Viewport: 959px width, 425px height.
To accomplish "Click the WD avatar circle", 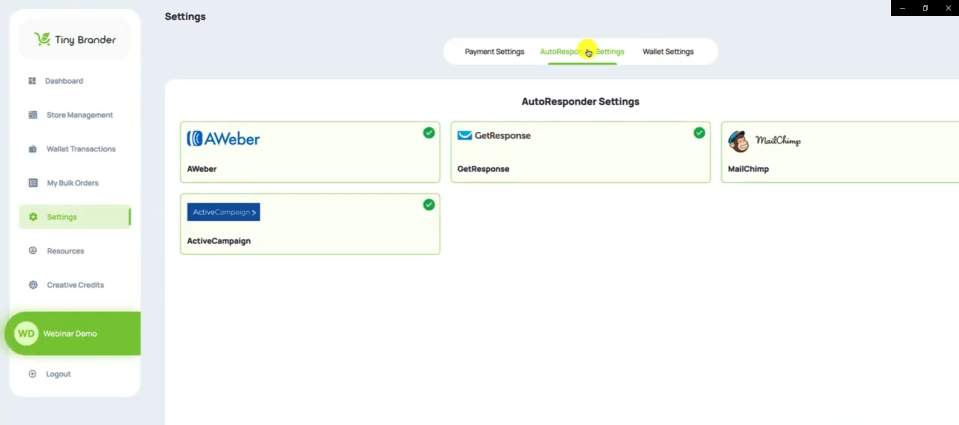I will 26,334.
